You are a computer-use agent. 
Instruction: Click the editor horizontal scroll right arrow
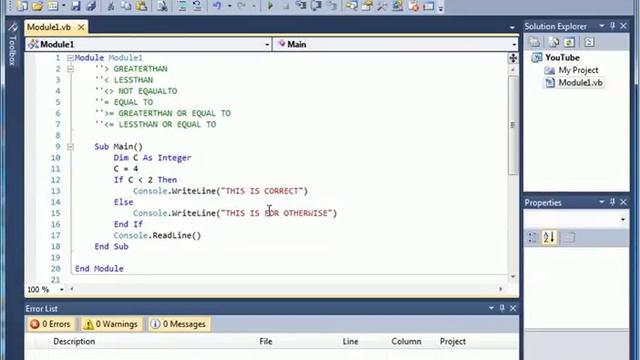point(501,289)
